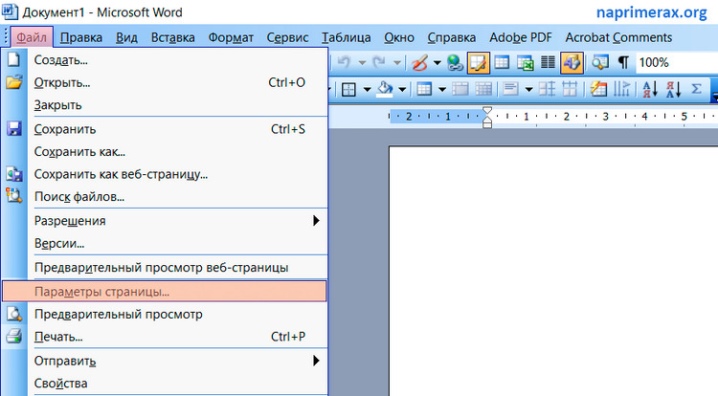718x396 pixels.
Task: Open the shading color dropdown arrow
Action: (x=402, y=89)
